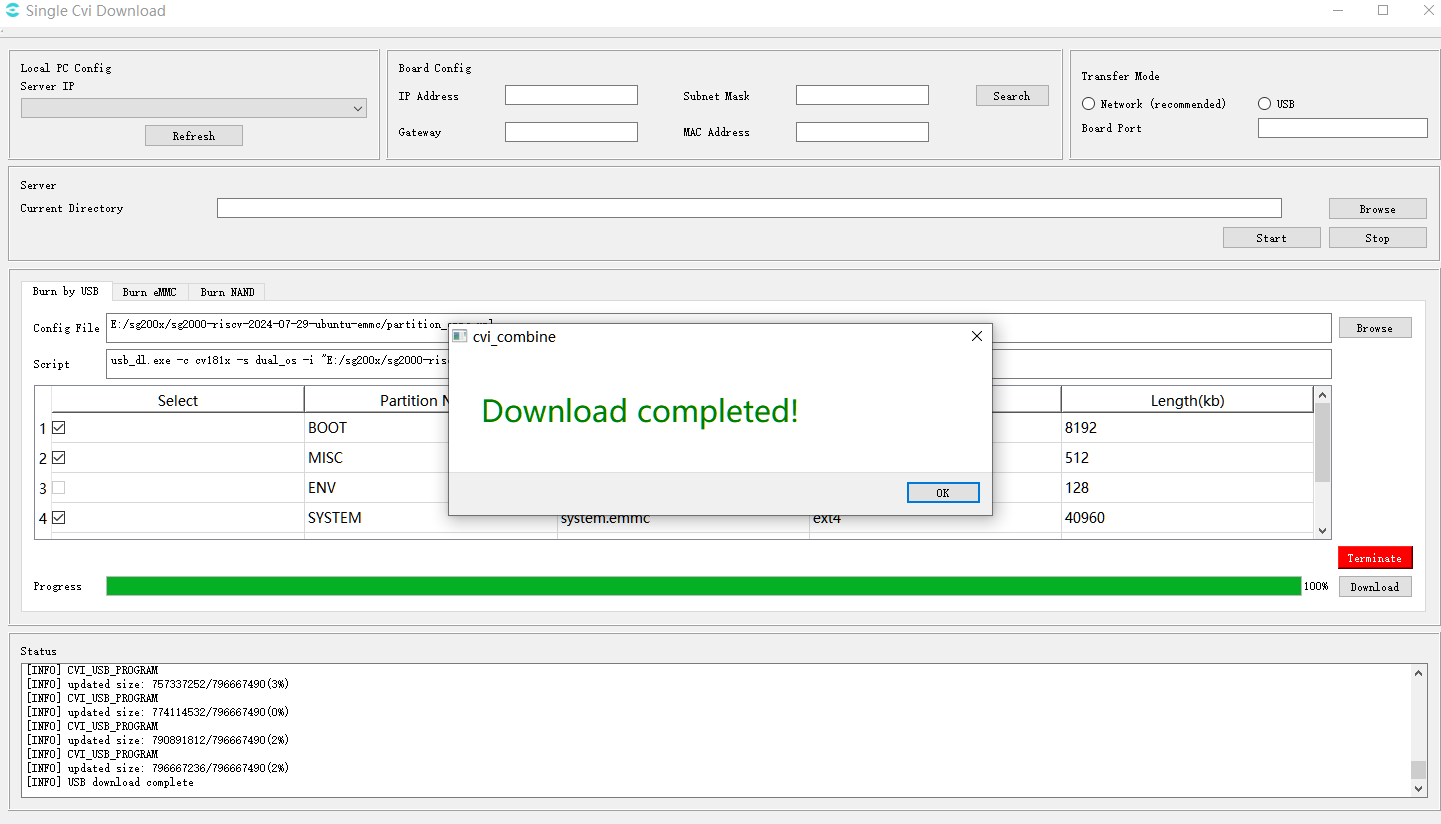Toggle the SYSTEM partition checkbox
Image resolution: width=1441 pixels, height=824 pixels.
click(x=59, y=518)
